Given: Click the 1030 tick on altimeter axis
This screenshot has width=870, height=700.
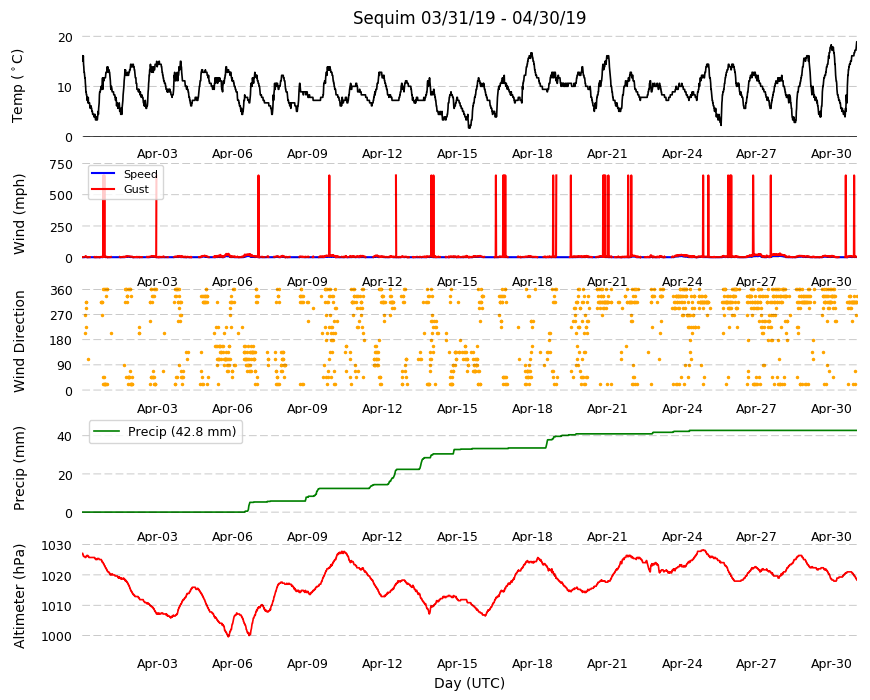Looking at the screenshot, I should tap(57, 546).
